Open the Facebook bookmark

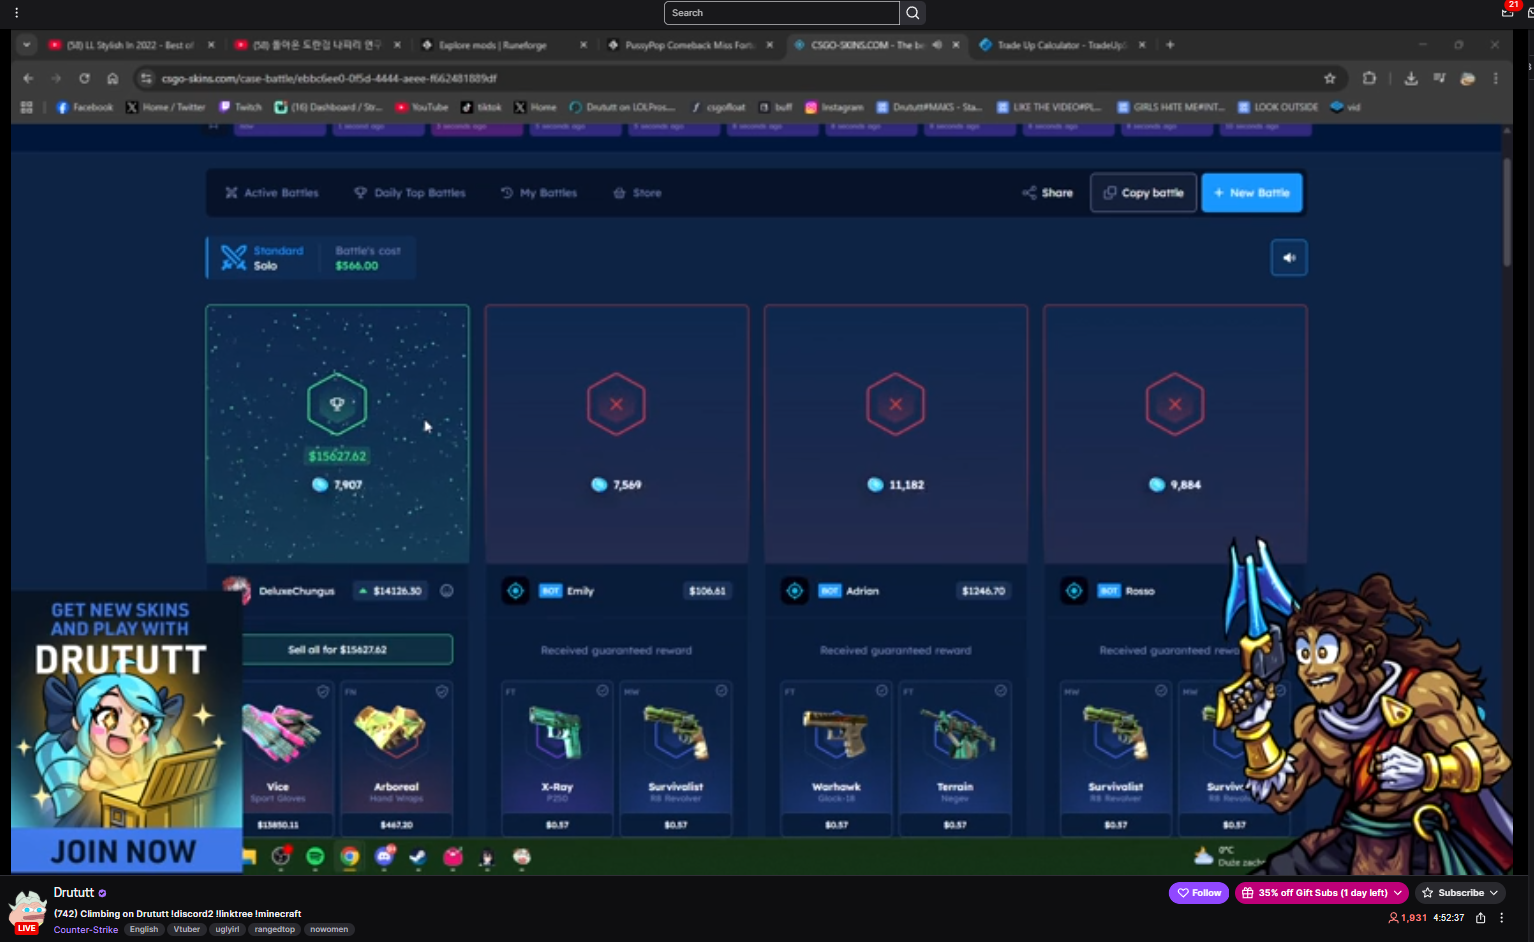pos(85,107)
